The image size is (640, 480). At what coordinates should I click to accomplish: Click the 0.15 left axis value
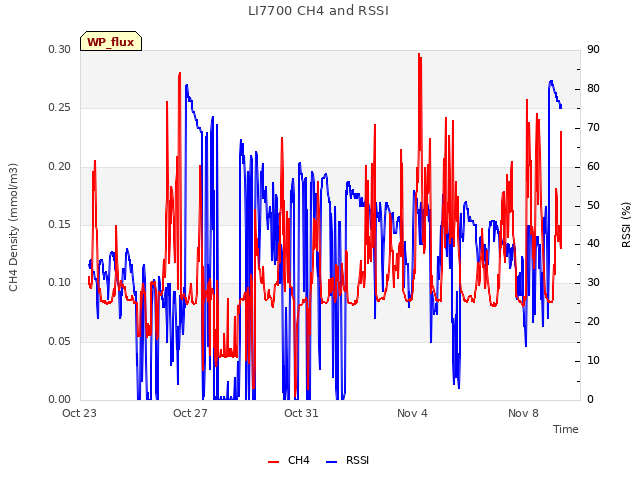[x=60, y=224]
